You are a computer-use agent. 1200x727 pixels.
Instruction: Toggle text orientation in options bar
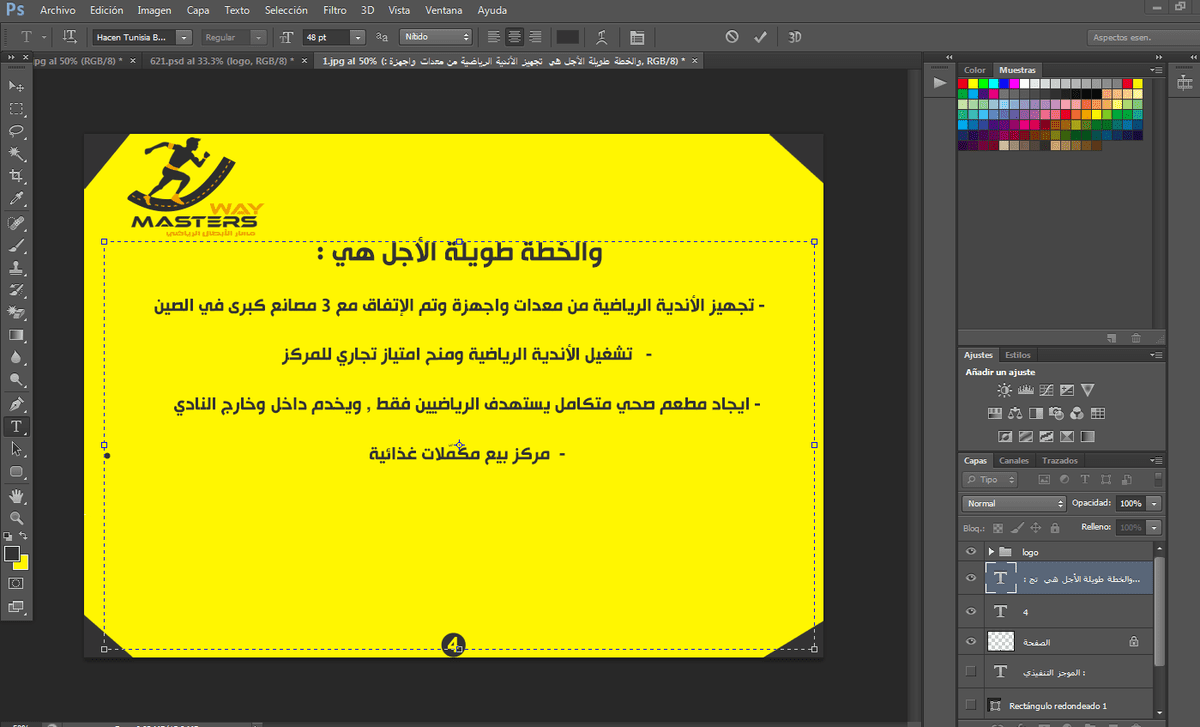pyautogui.click(x=70, y=37)
